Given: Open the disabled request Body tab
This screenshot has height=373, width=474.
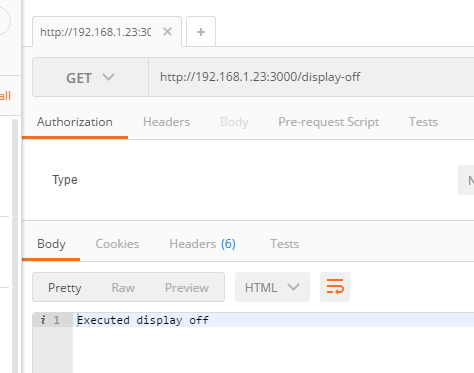Looking at the screenshot, I should click(x=234, y=122).
